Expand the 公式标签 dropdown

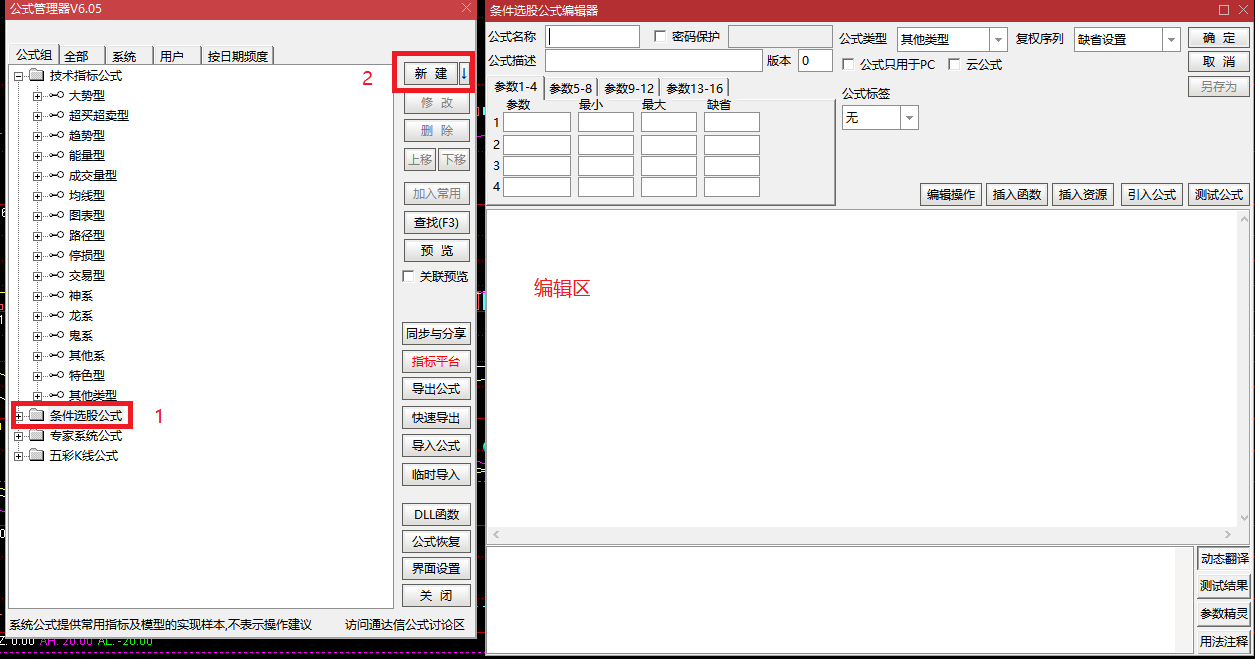click(909, 118)
